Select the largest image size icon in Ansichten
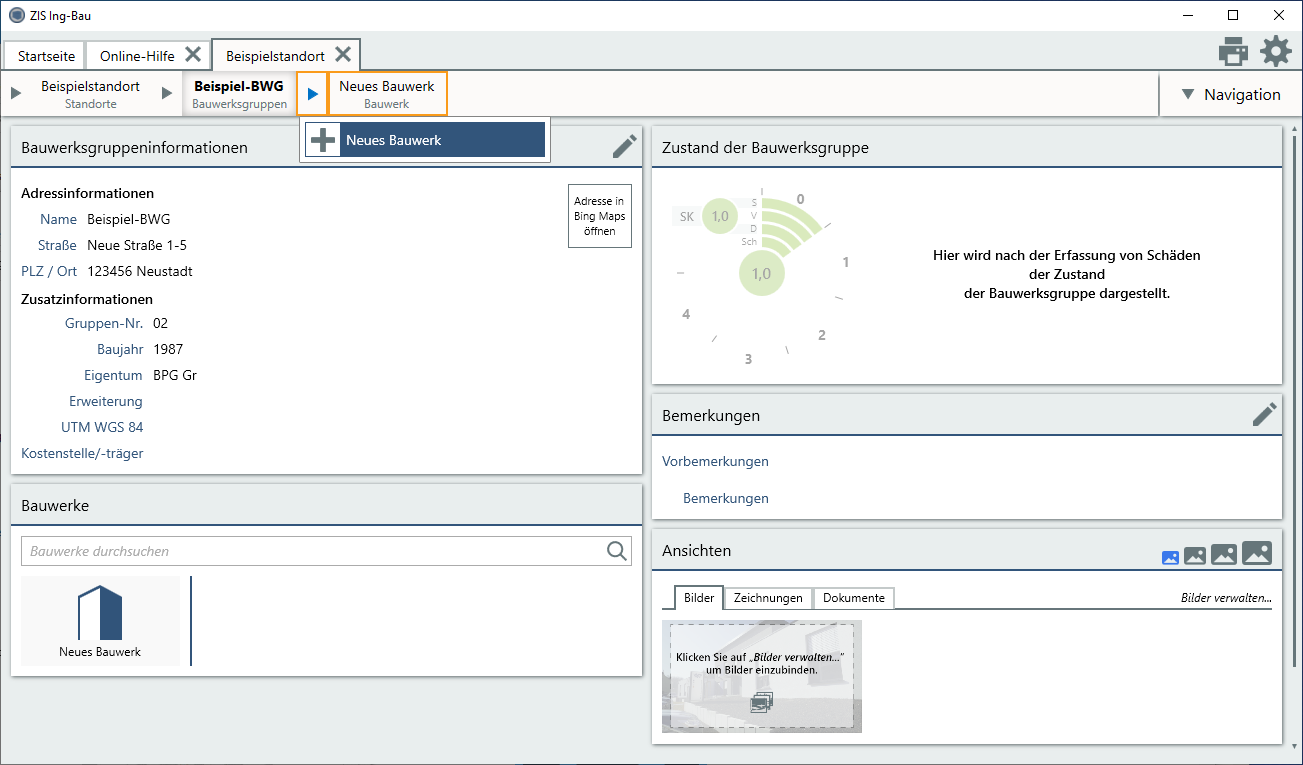Image resolution: width=1303 pixels, height=765 pixels. [1256, 553]
